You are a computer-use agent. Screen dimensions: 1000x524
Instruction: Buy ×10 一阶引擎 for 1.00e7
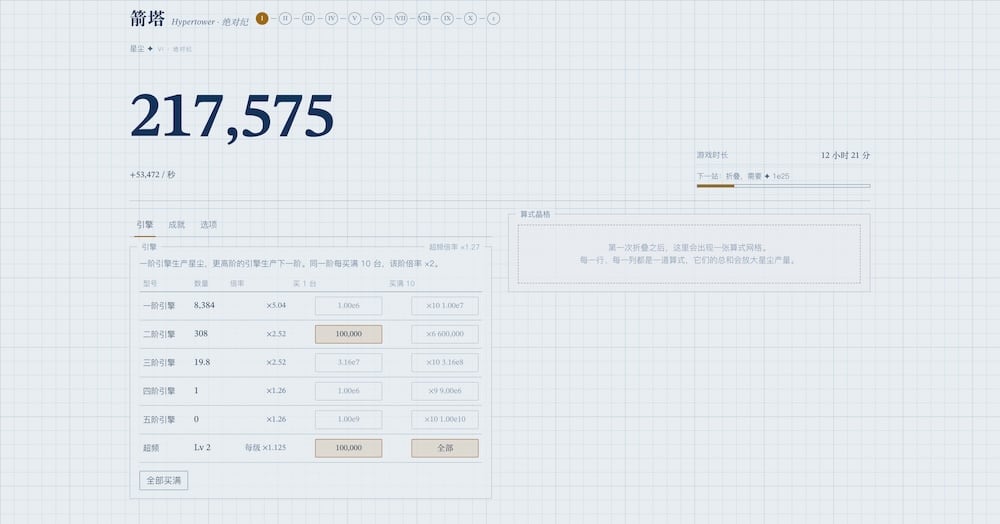445,305
